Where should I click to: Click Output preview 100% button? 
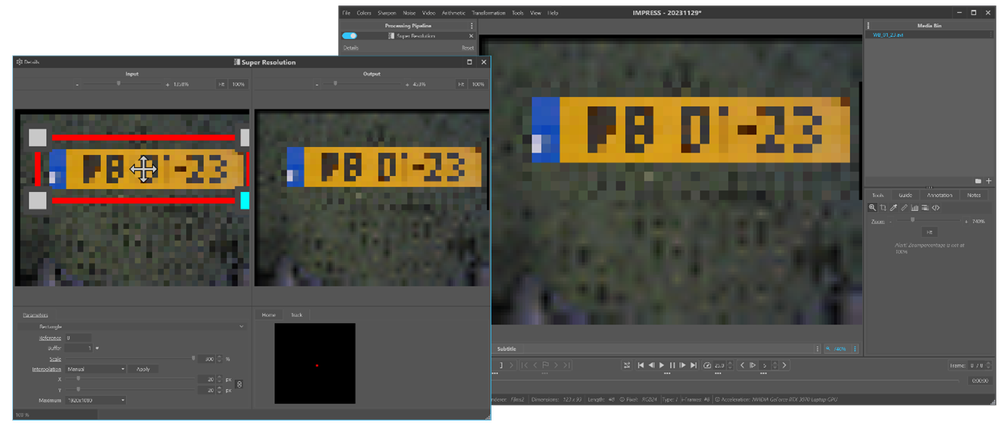[478, 84]
